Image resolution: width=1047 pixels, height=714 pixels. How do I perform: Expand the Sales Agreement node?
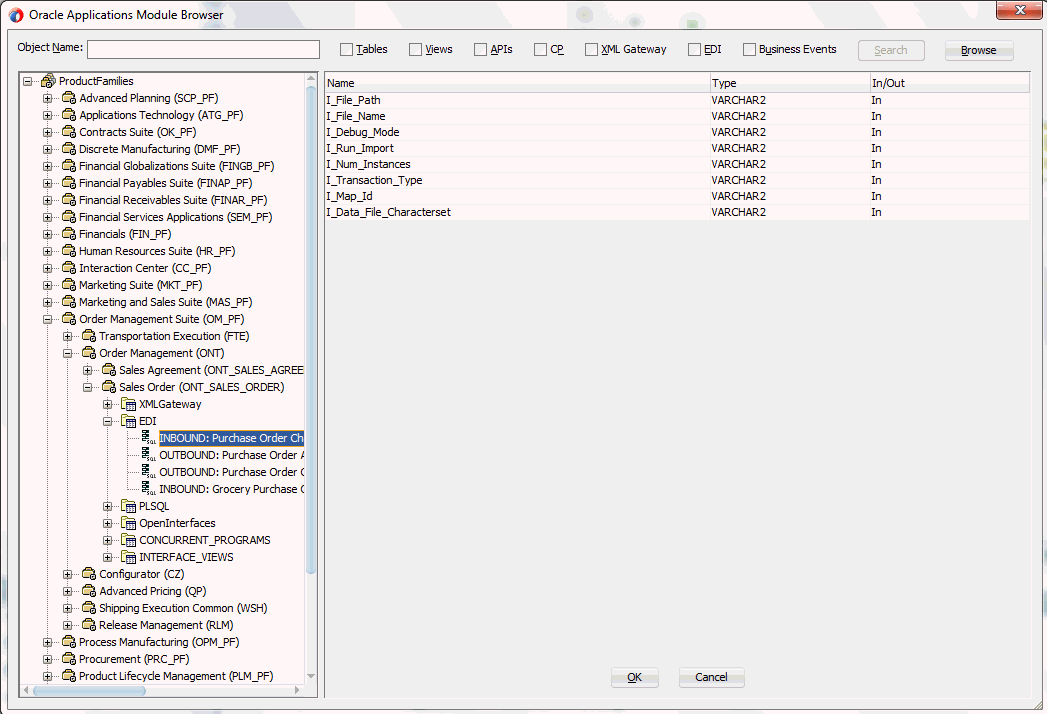click(x=87, y=370)
